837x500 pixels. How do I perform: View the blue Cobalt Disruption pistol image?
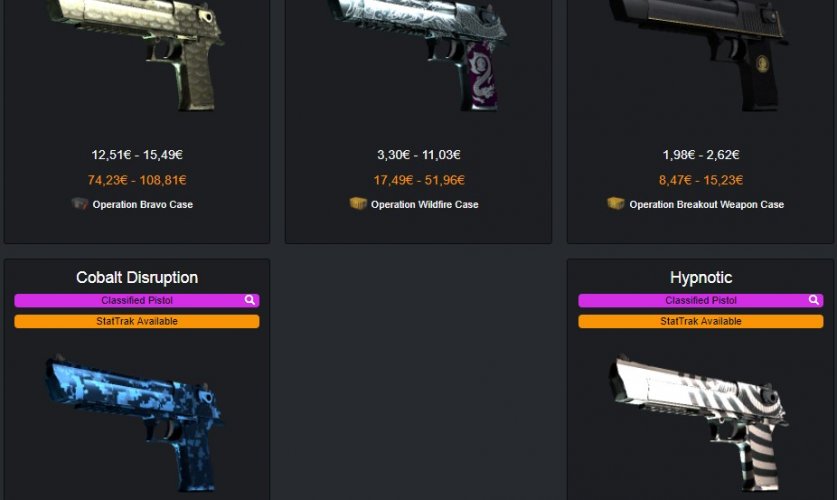pos(135,422)
